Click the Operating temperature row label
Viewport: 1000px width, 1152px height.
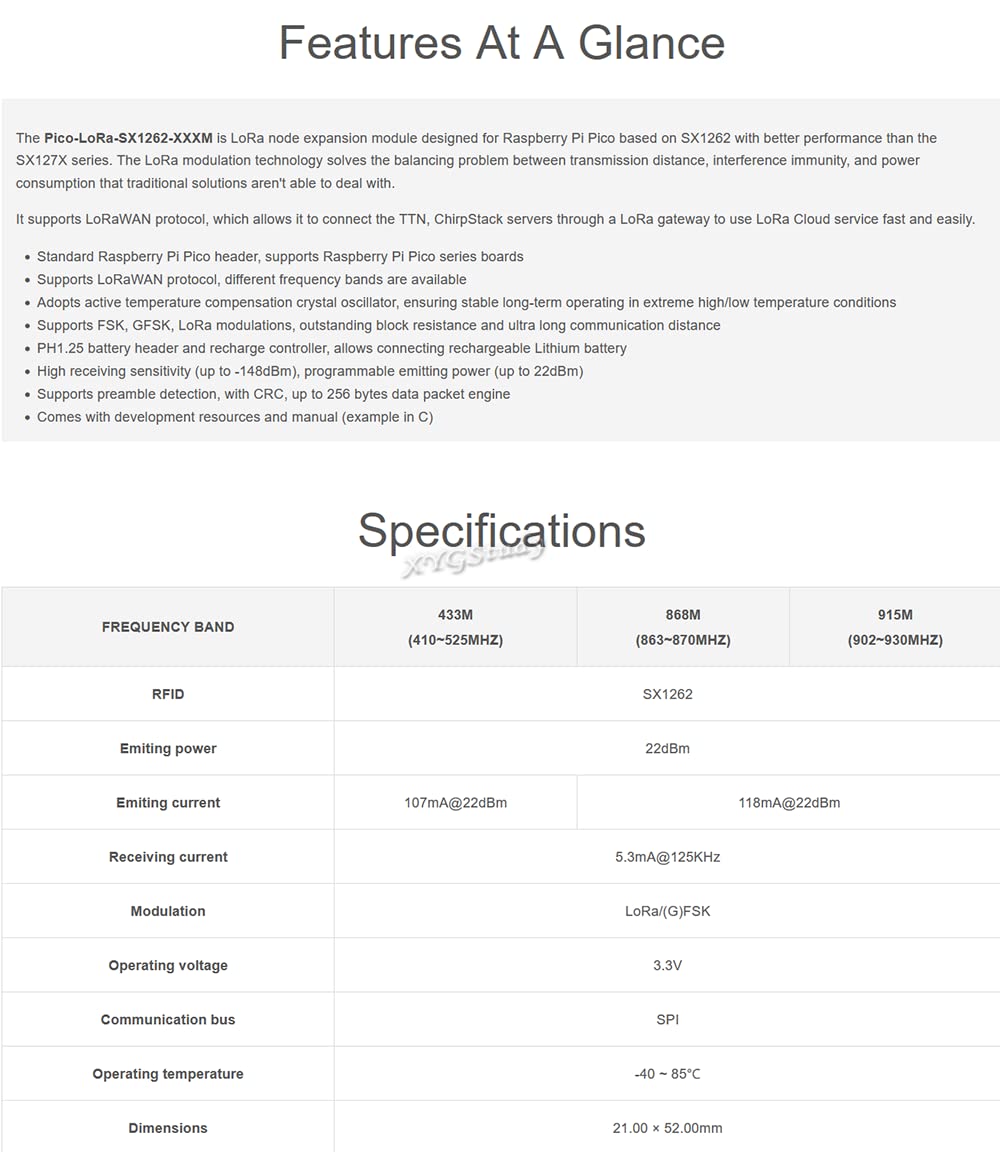pyautogui.click(x=168, y=1074)
